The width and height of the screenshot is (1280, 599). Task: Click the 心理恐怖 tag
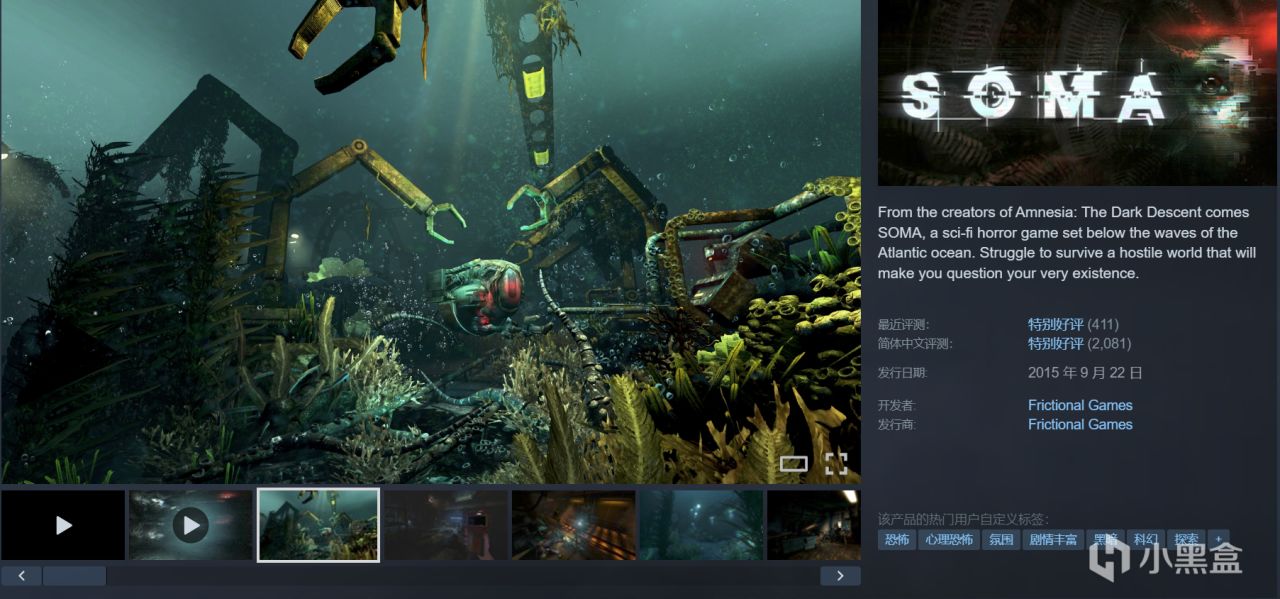coord(948,540)
